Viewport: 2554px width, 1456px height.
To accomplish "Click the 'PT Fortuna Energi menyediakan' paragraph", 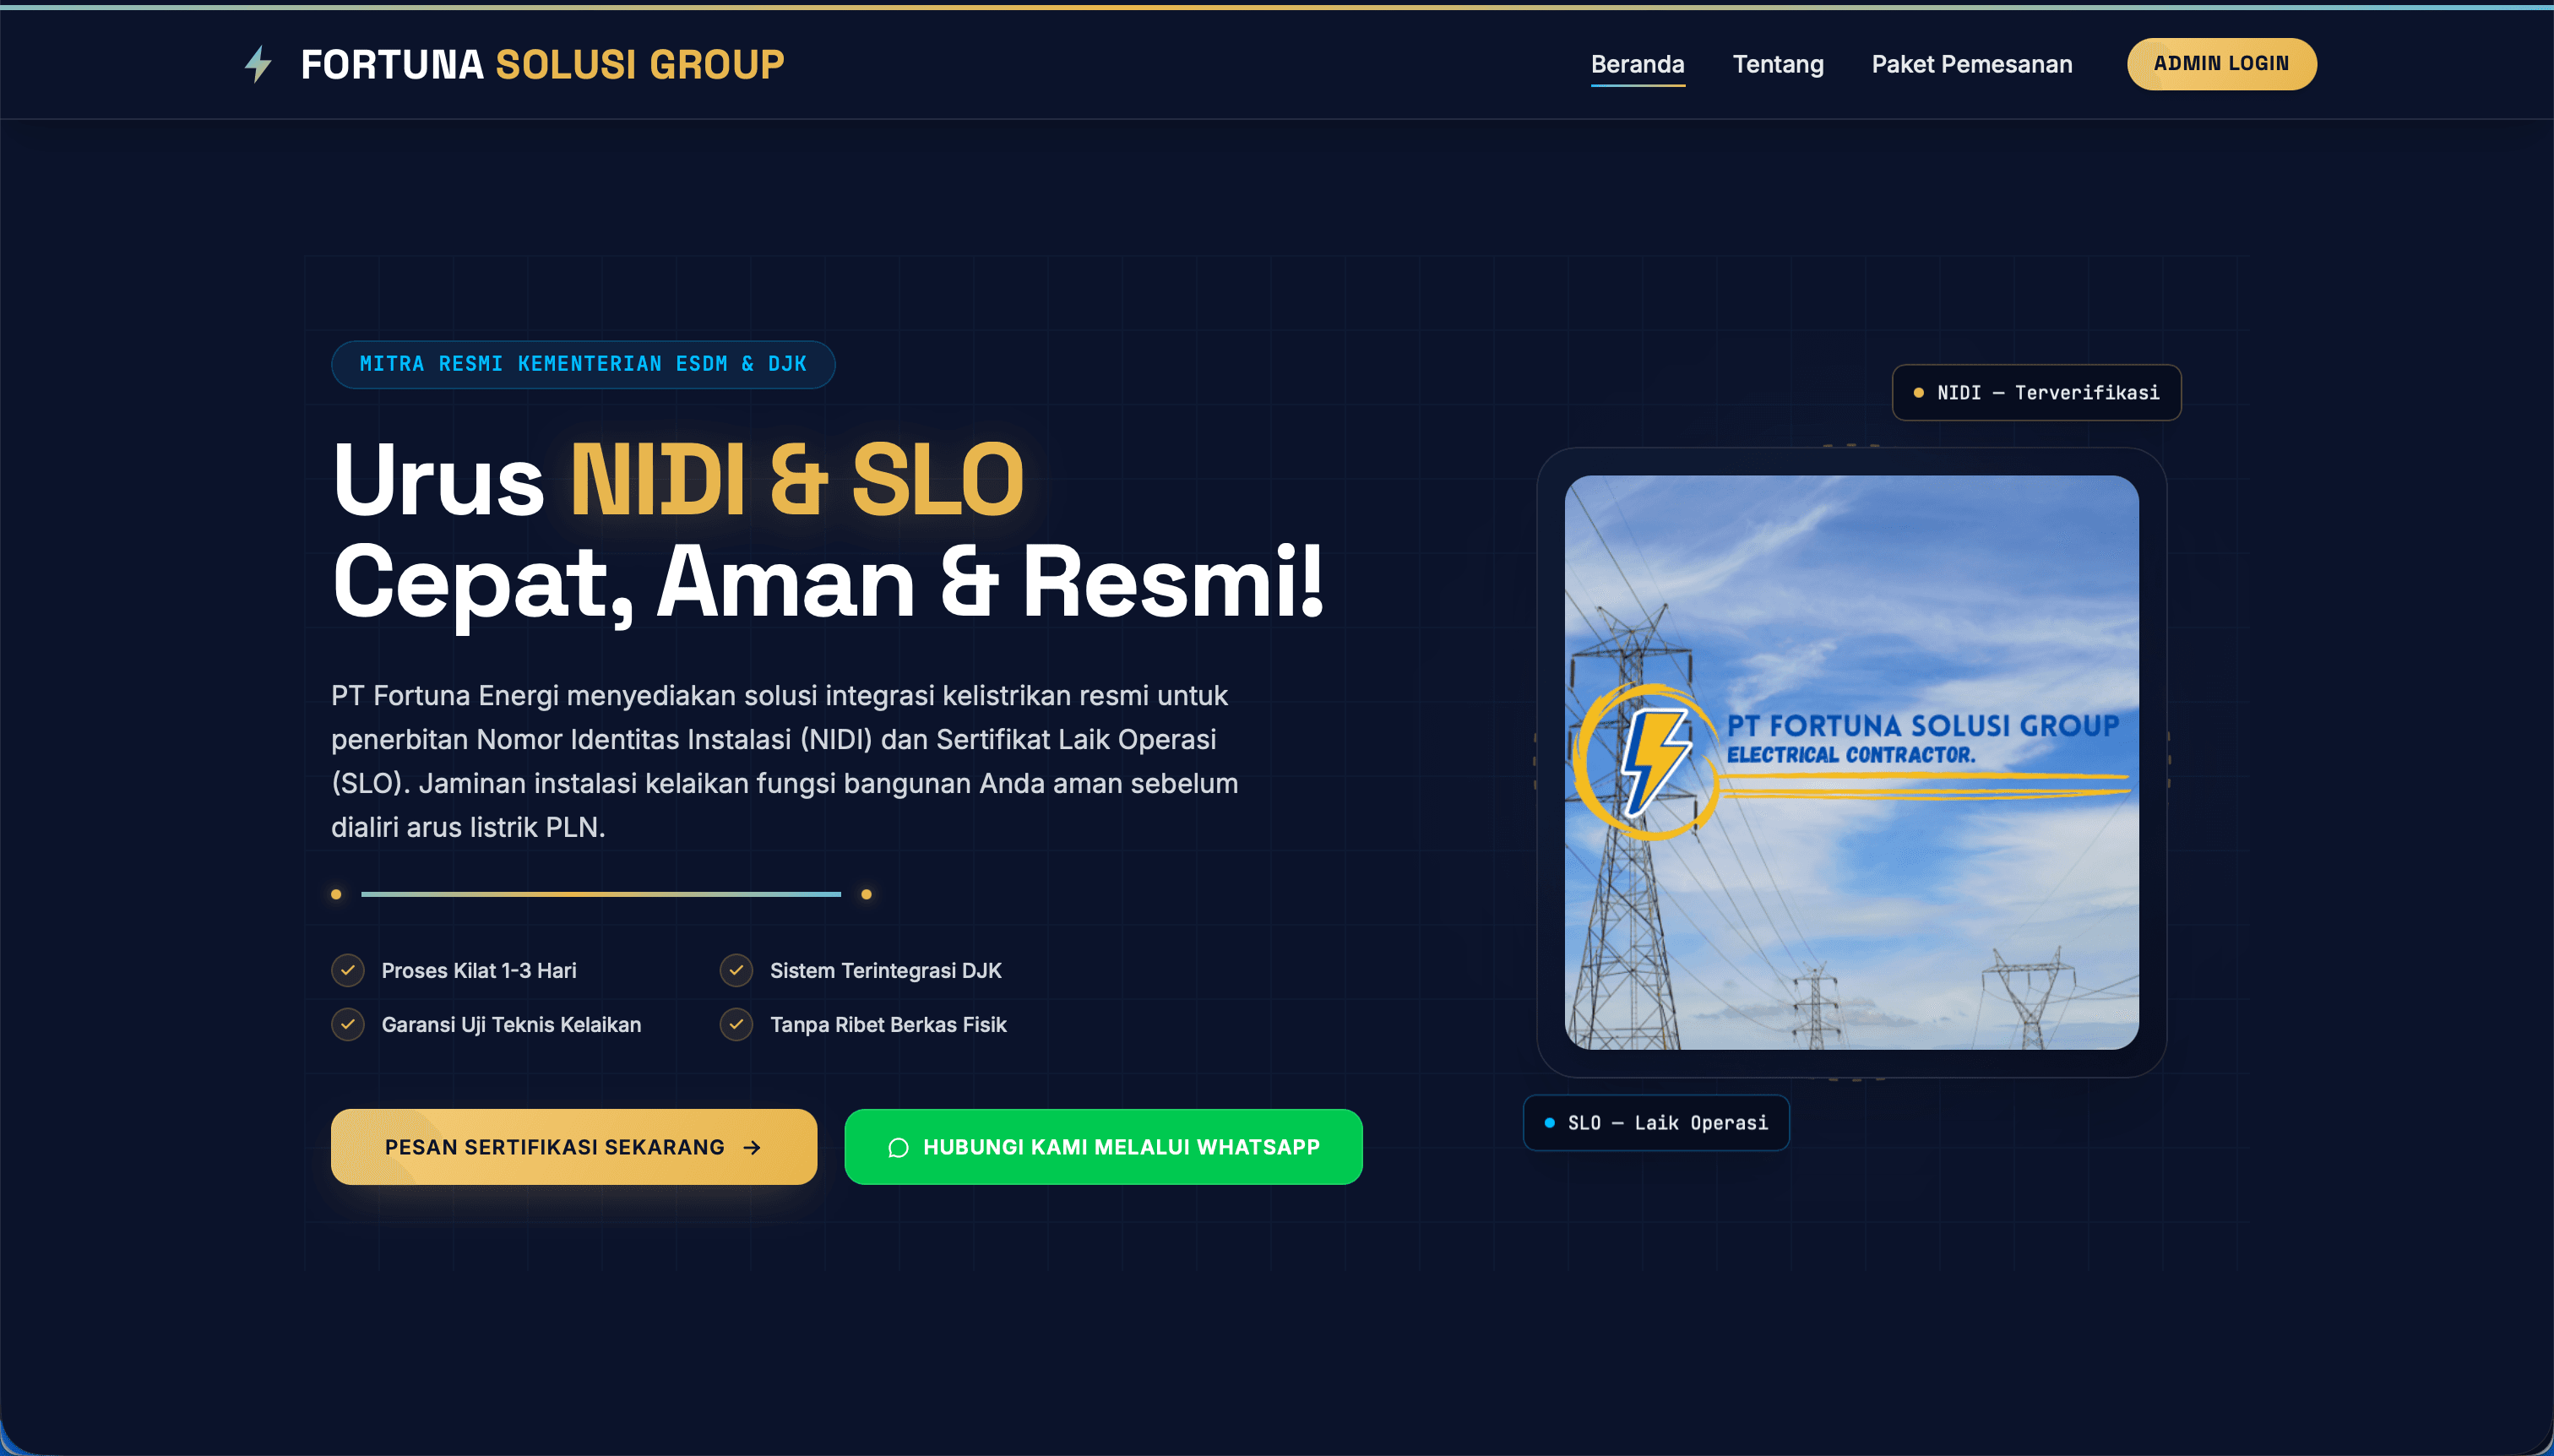I will [785, 760].
